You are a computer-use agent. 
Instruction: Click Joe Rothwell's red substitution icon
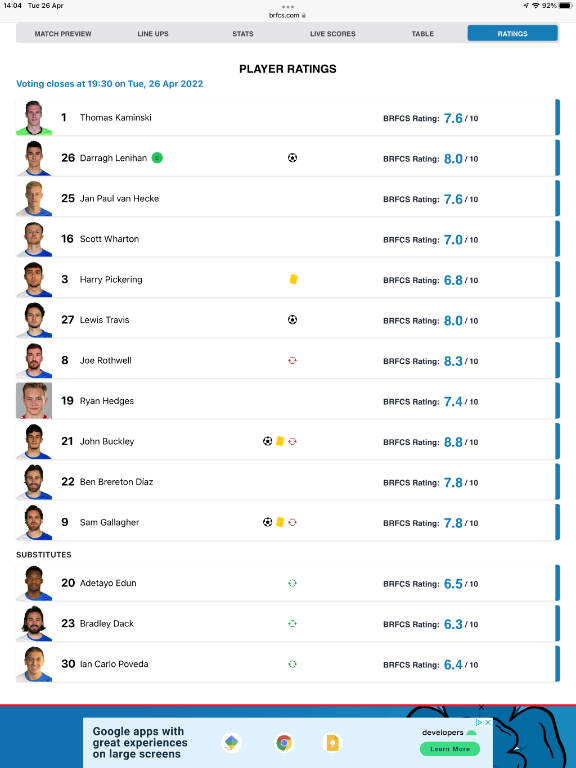coord(292,360)
